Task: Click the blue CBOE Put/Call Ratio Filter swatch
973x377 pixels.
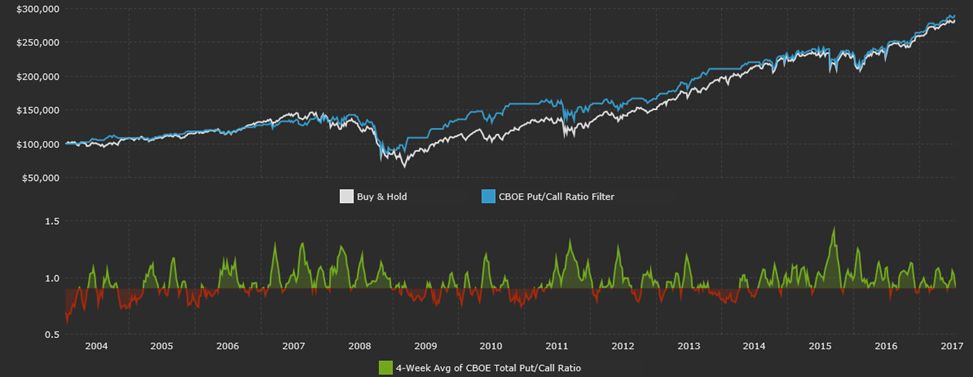Action: 488,197
